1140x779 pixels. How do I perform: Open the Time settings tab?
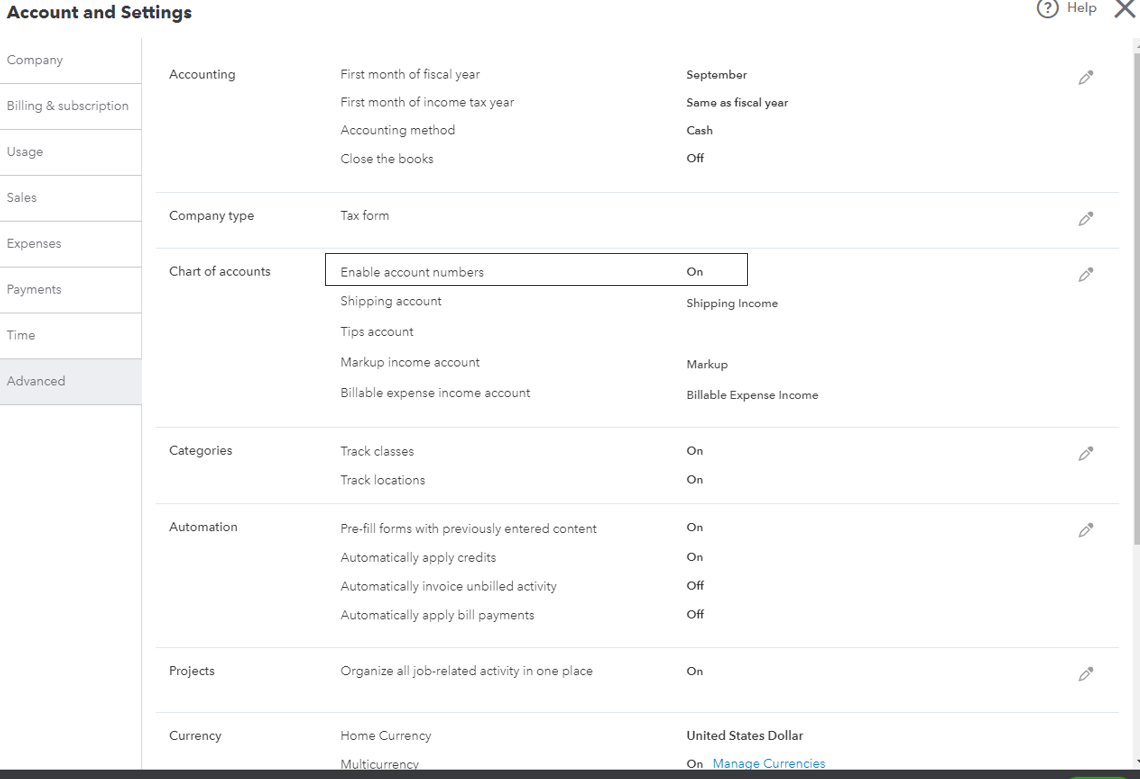(21, 336)
